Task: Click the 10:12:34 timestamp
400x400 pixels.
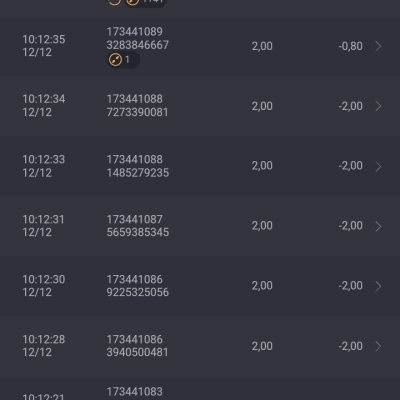Action: (x=44, y=99)
